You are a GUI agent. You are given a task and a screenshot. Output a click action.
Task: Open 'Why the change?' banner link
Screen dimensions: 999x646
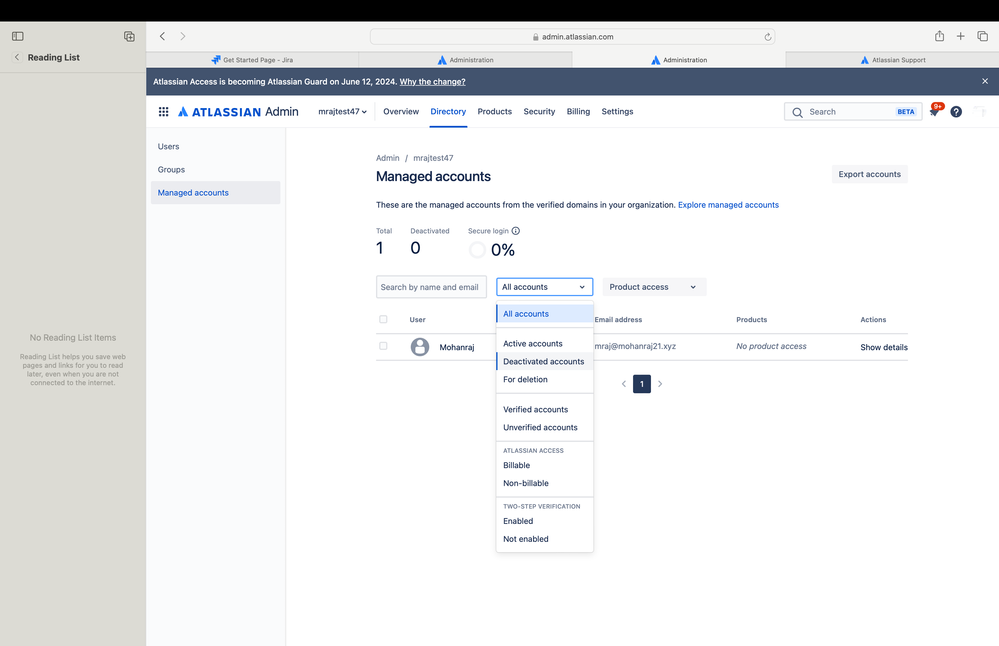coord(433,82)
